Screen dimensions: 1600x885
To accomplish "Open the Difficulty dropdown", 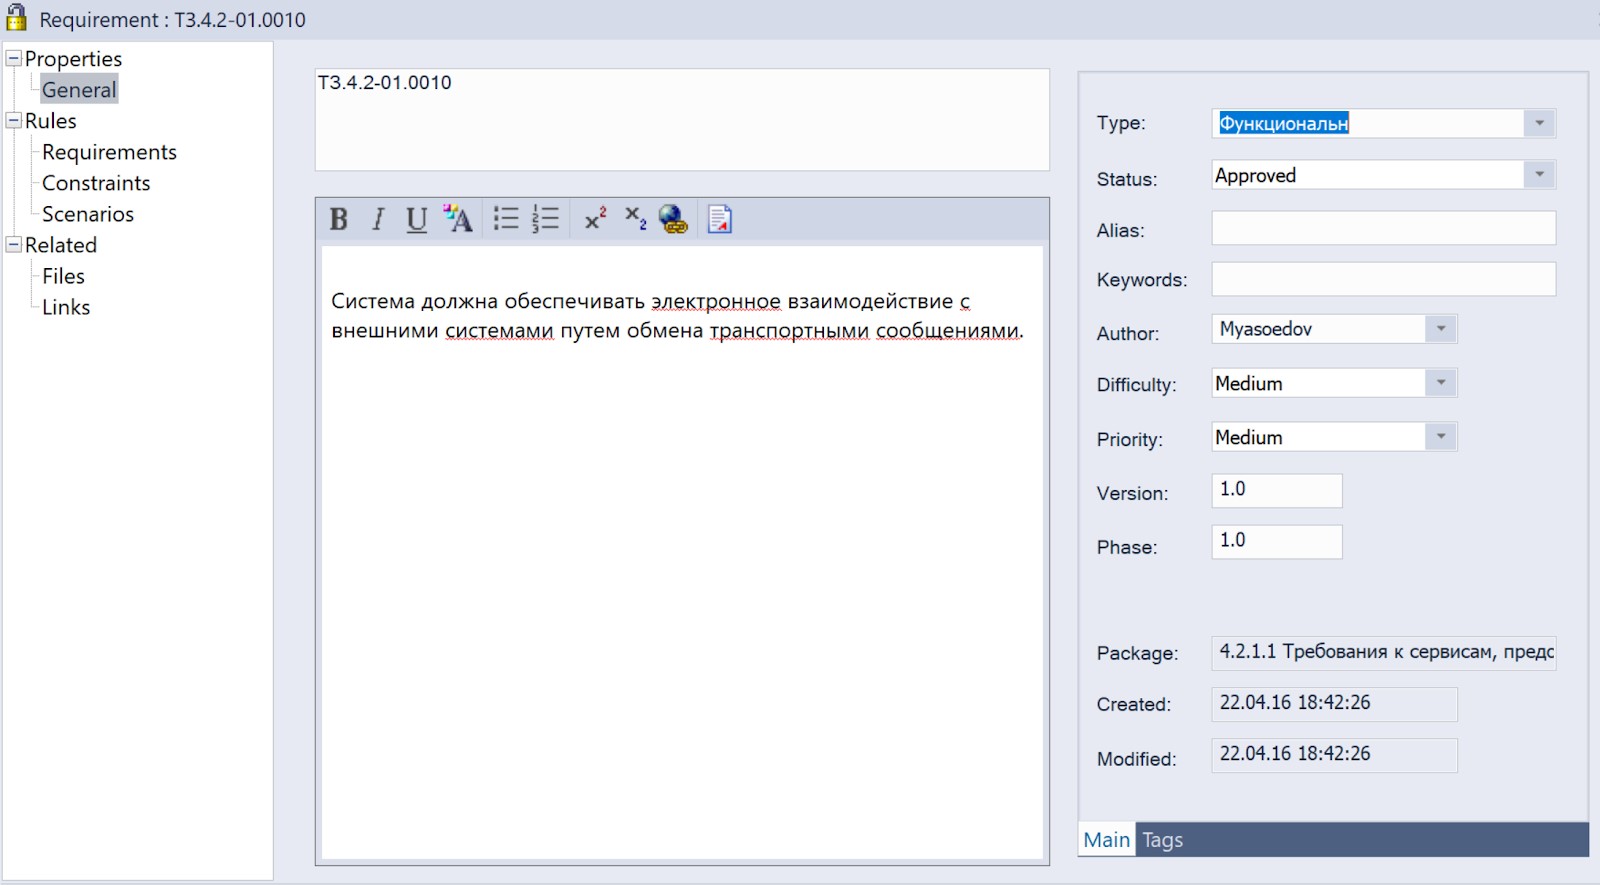I will coord(1440,382).
